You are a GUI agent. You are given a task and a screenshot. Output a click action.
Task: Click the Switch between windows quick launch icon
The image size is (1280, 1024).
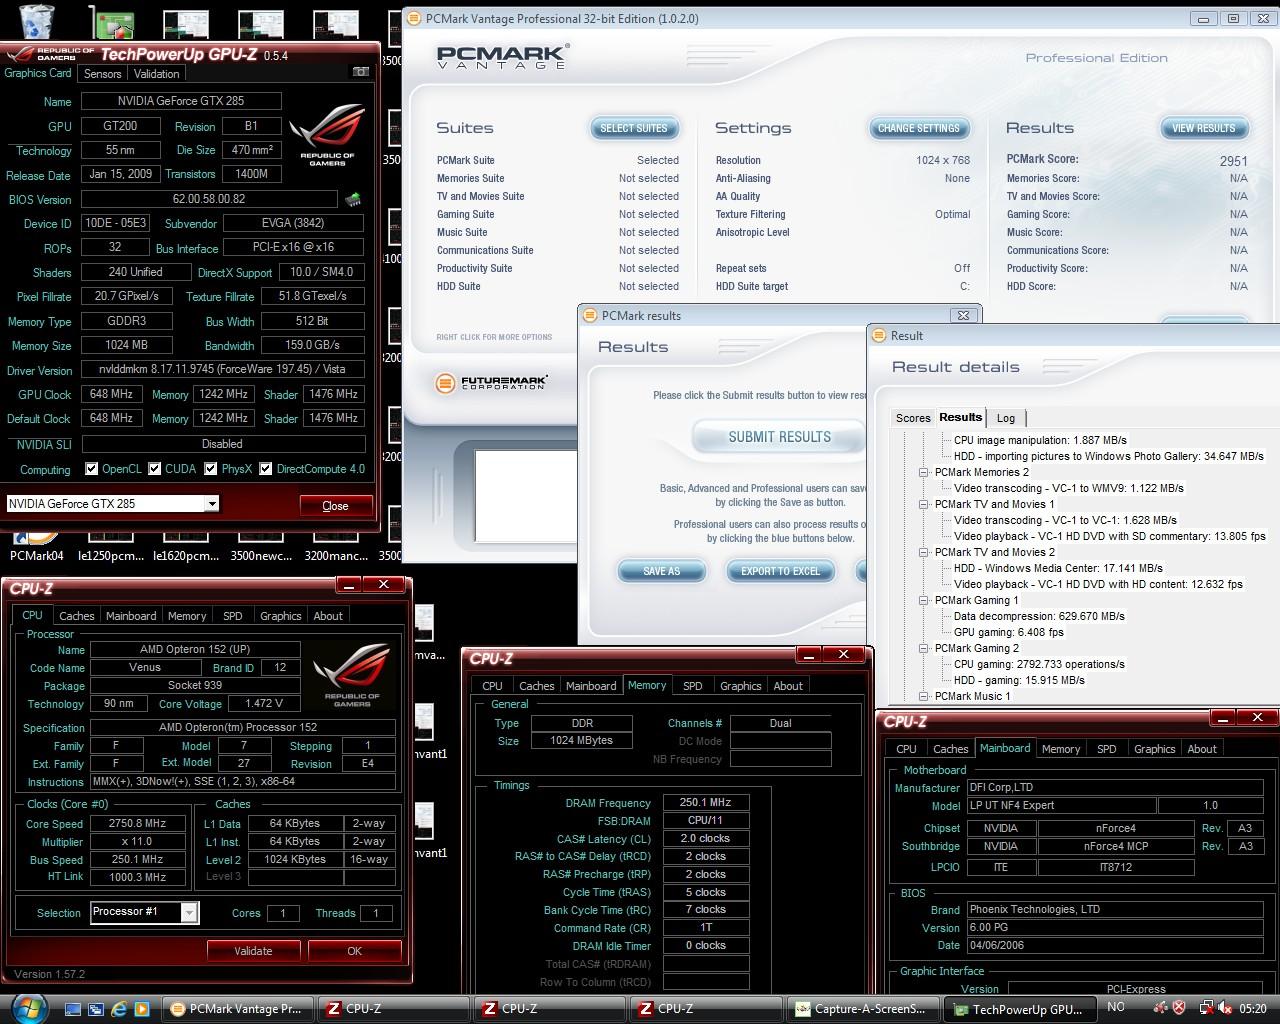[x=97, y=1009]
